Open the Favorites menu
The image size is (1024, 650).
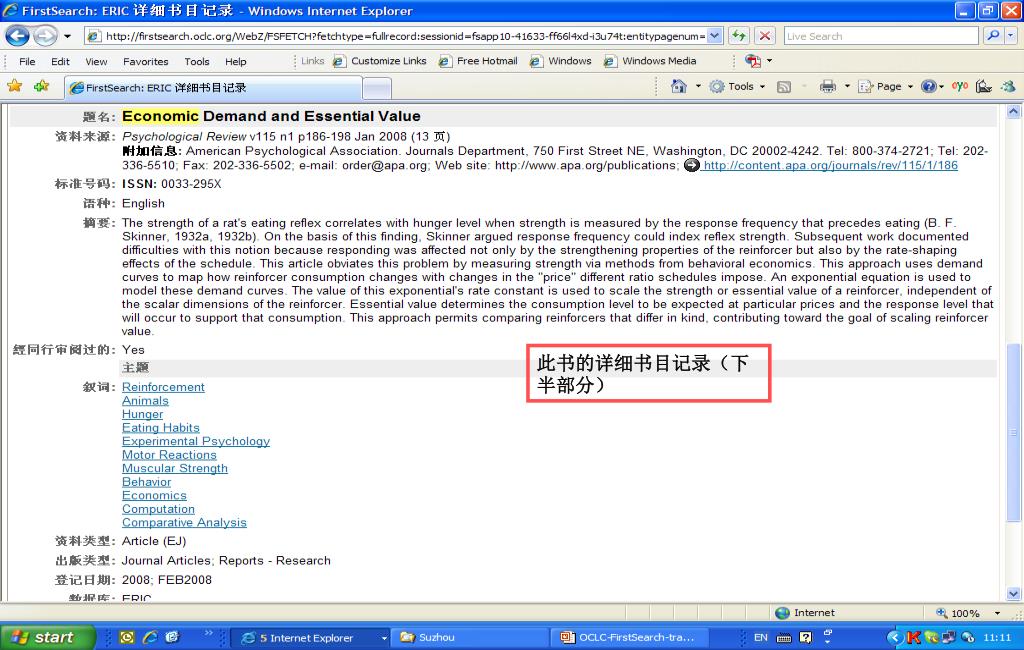pos(146,61)
